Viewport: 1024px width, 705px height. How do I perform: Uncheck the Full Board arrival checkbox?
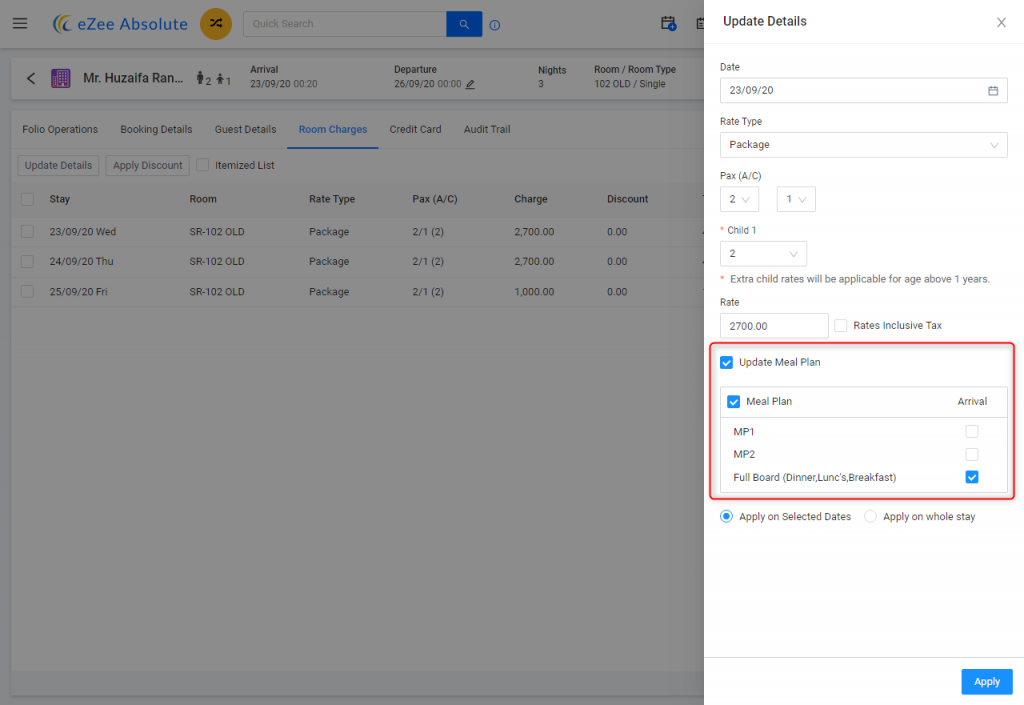pos(972,477)
